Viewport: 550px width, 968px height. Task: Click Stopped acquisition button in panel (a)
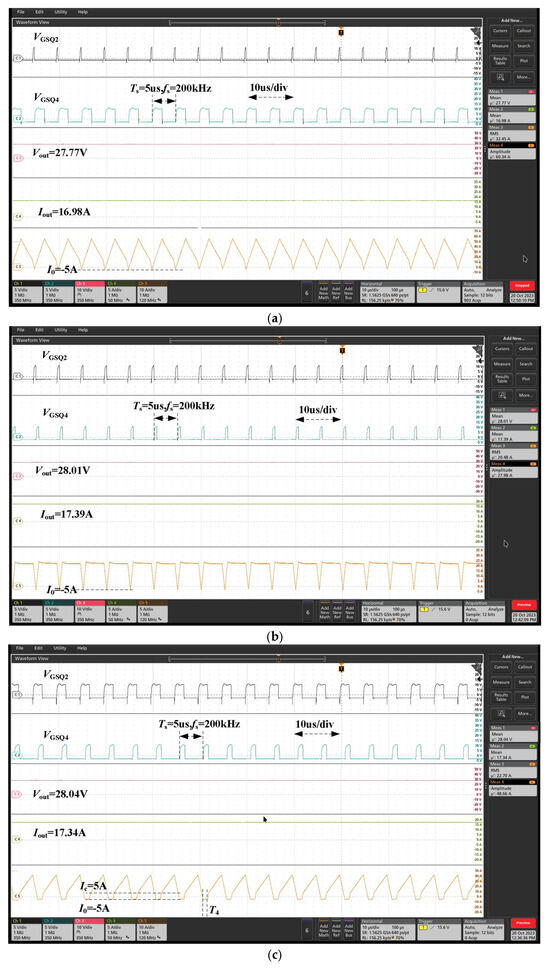[x=522, y=286]
